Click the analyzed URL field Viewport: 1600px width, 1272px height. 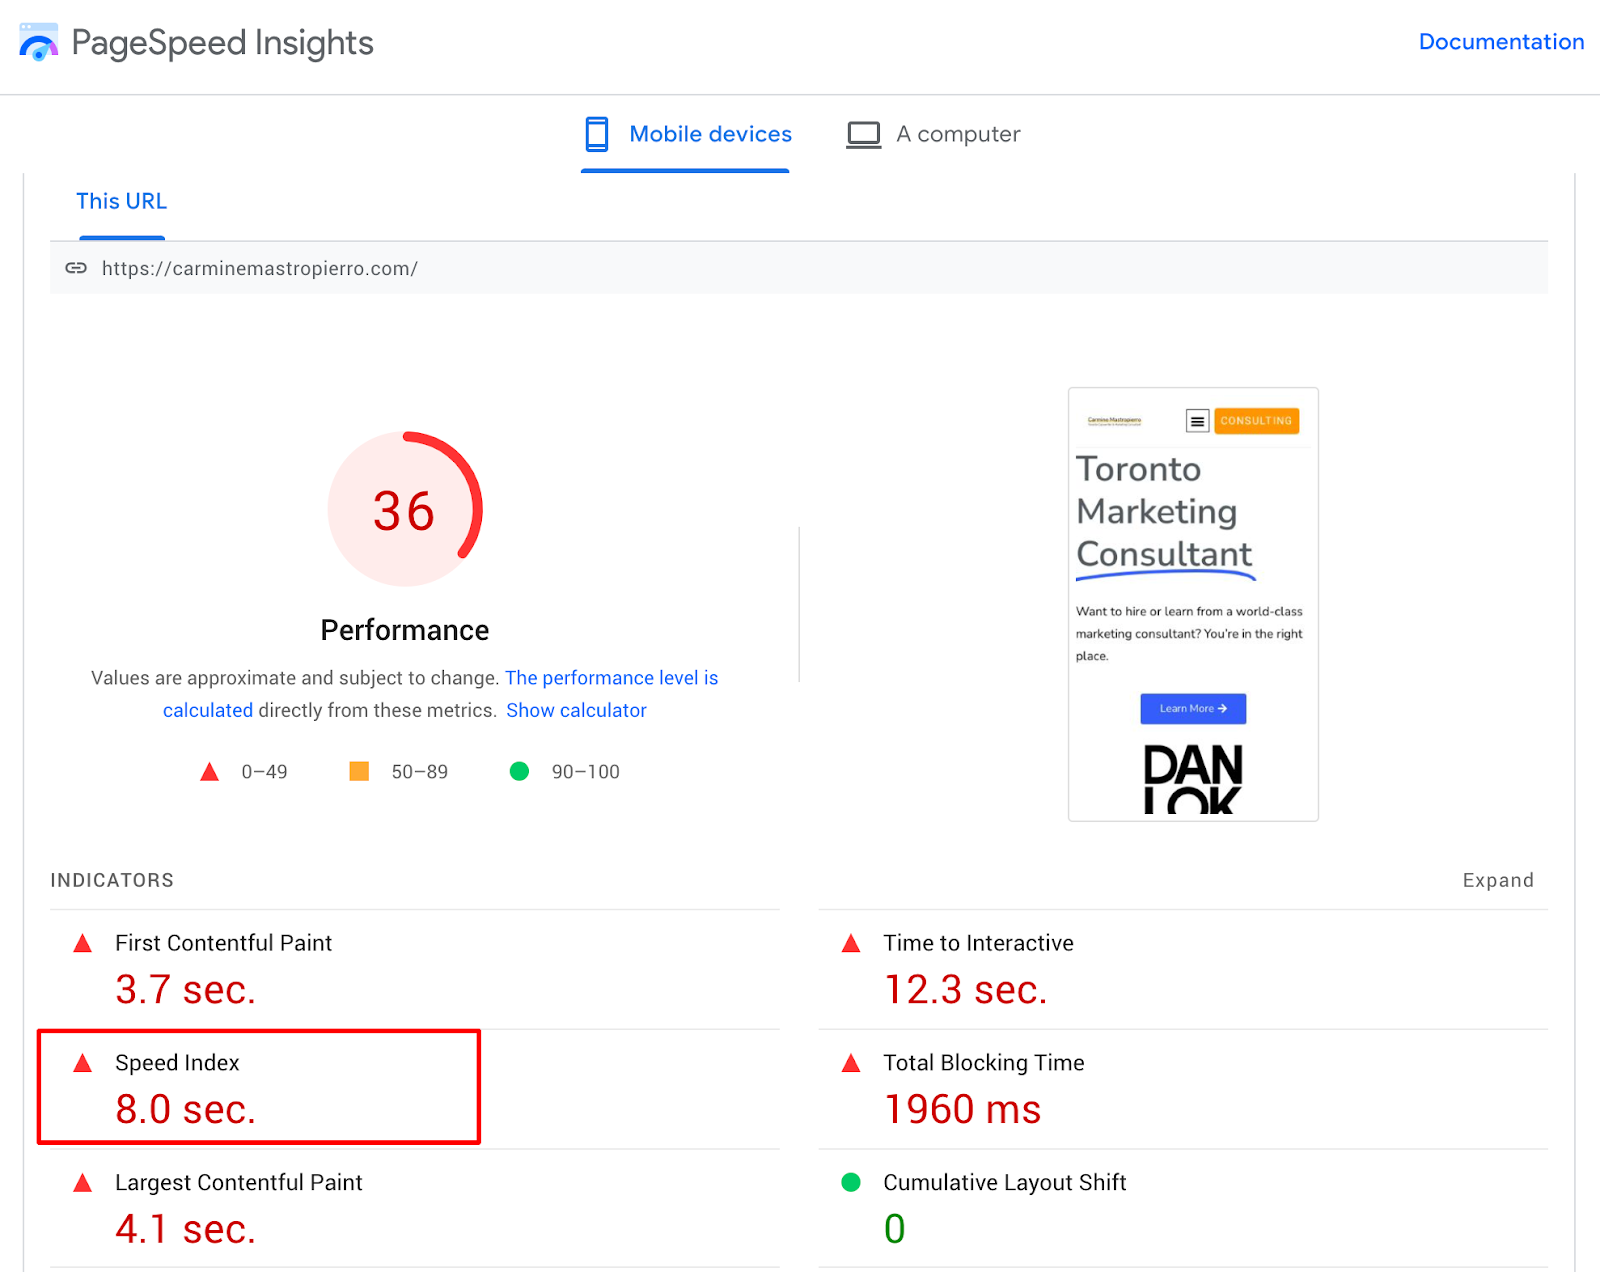(260, 268)
